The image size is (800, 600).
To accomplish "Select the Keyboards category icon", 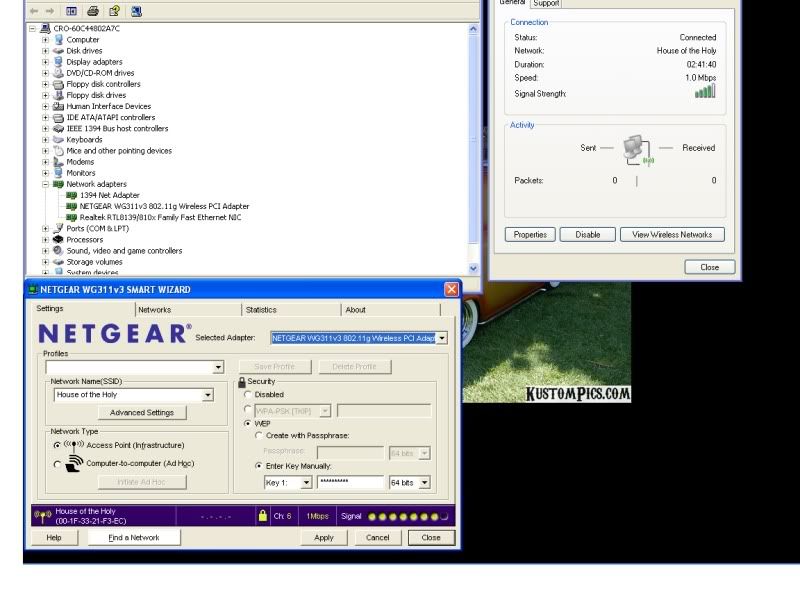I will (59, 140).
